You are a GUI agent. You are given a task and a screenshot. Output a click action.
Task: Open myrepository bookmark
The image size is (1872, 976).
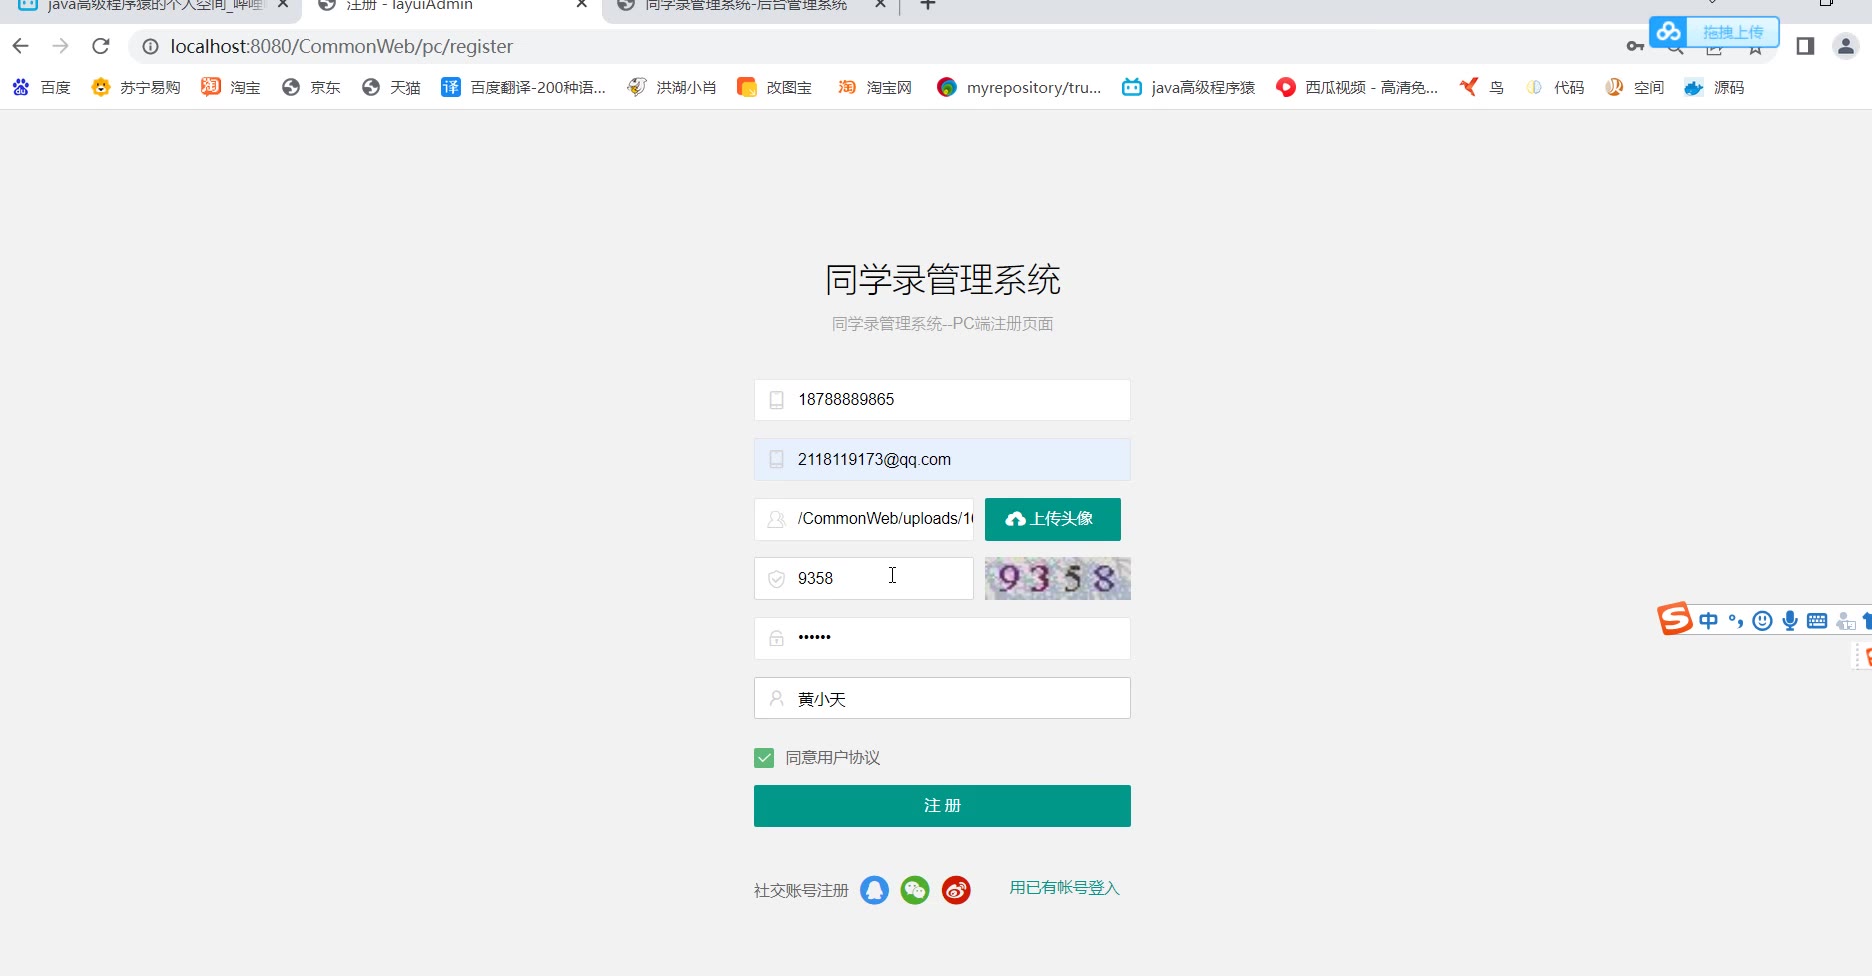point(1018,87)
